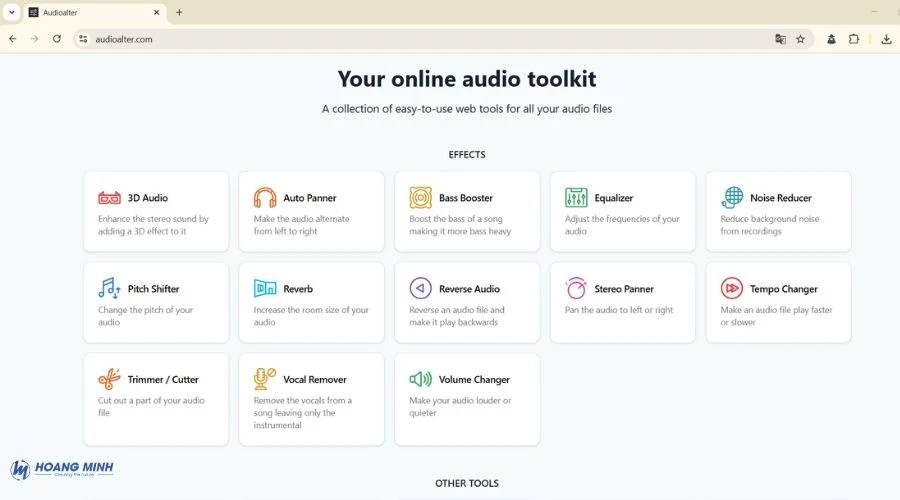Click 'Enhance the stereo sound by' description

click(x=153, y=219)
